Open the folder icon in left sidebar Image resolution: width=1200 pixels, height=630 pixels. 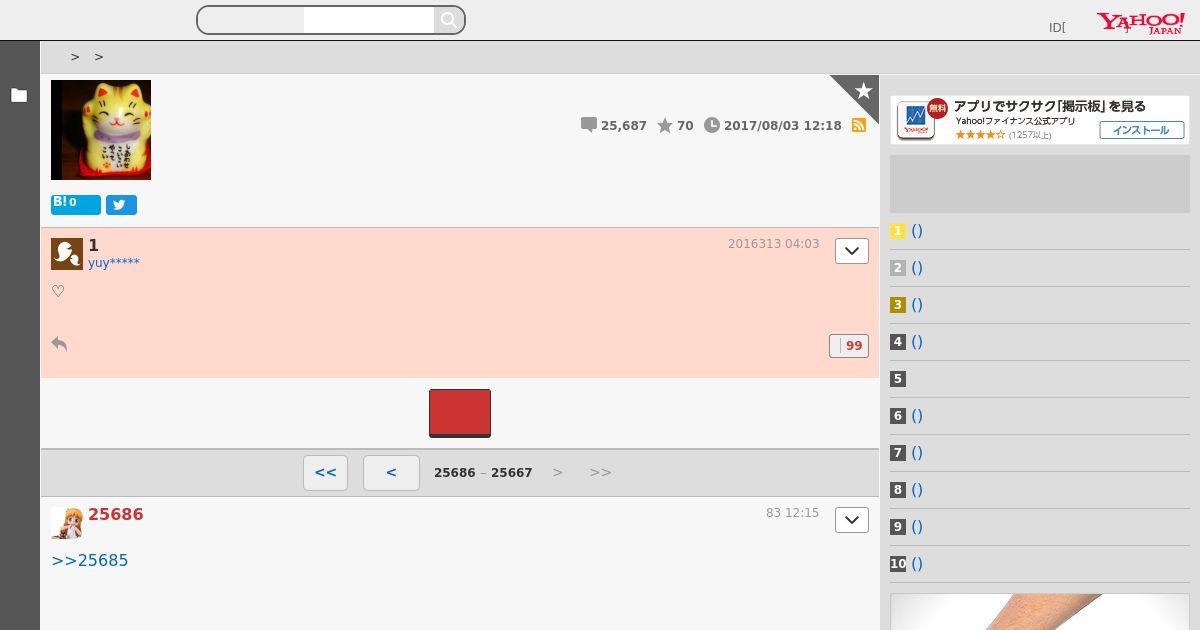click(x=19, y=96)
